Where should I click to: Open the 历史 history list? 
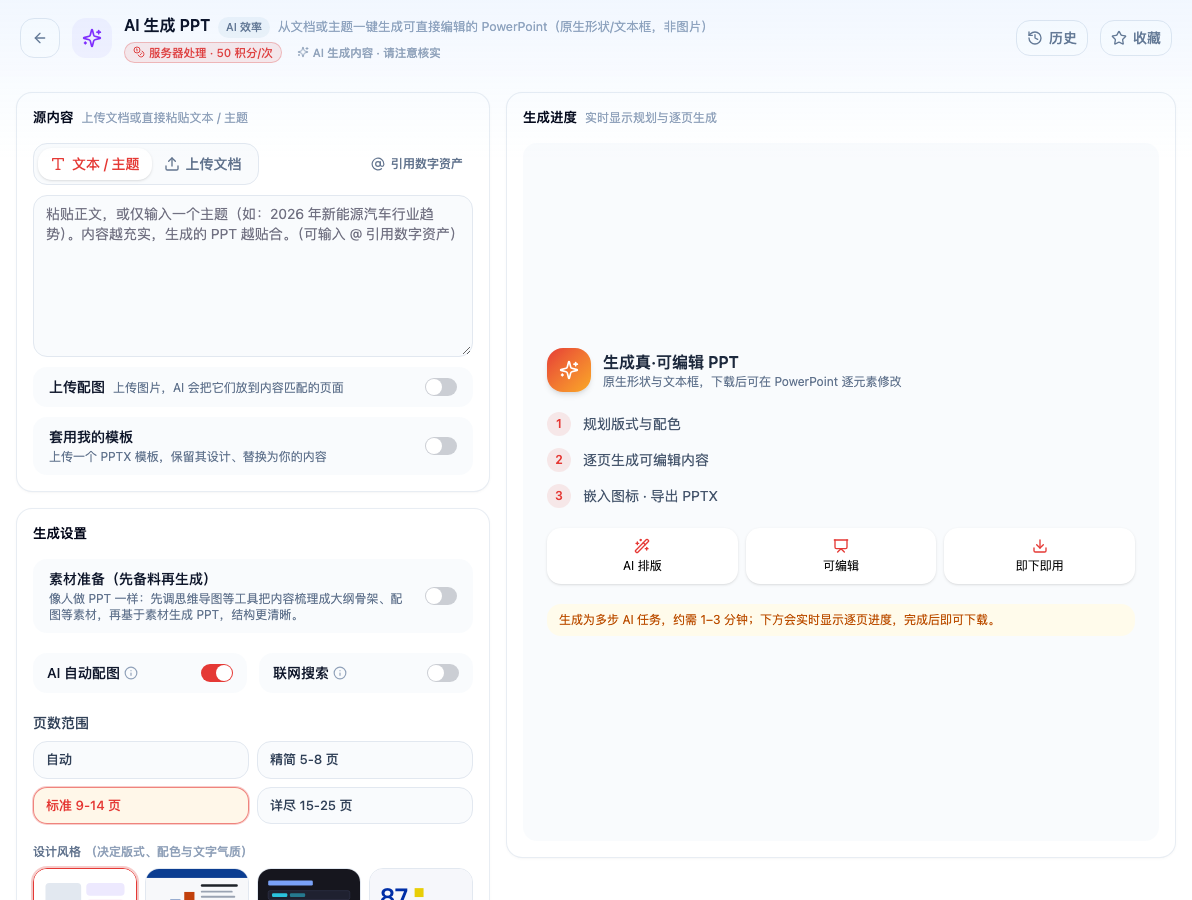(1052, 38)
